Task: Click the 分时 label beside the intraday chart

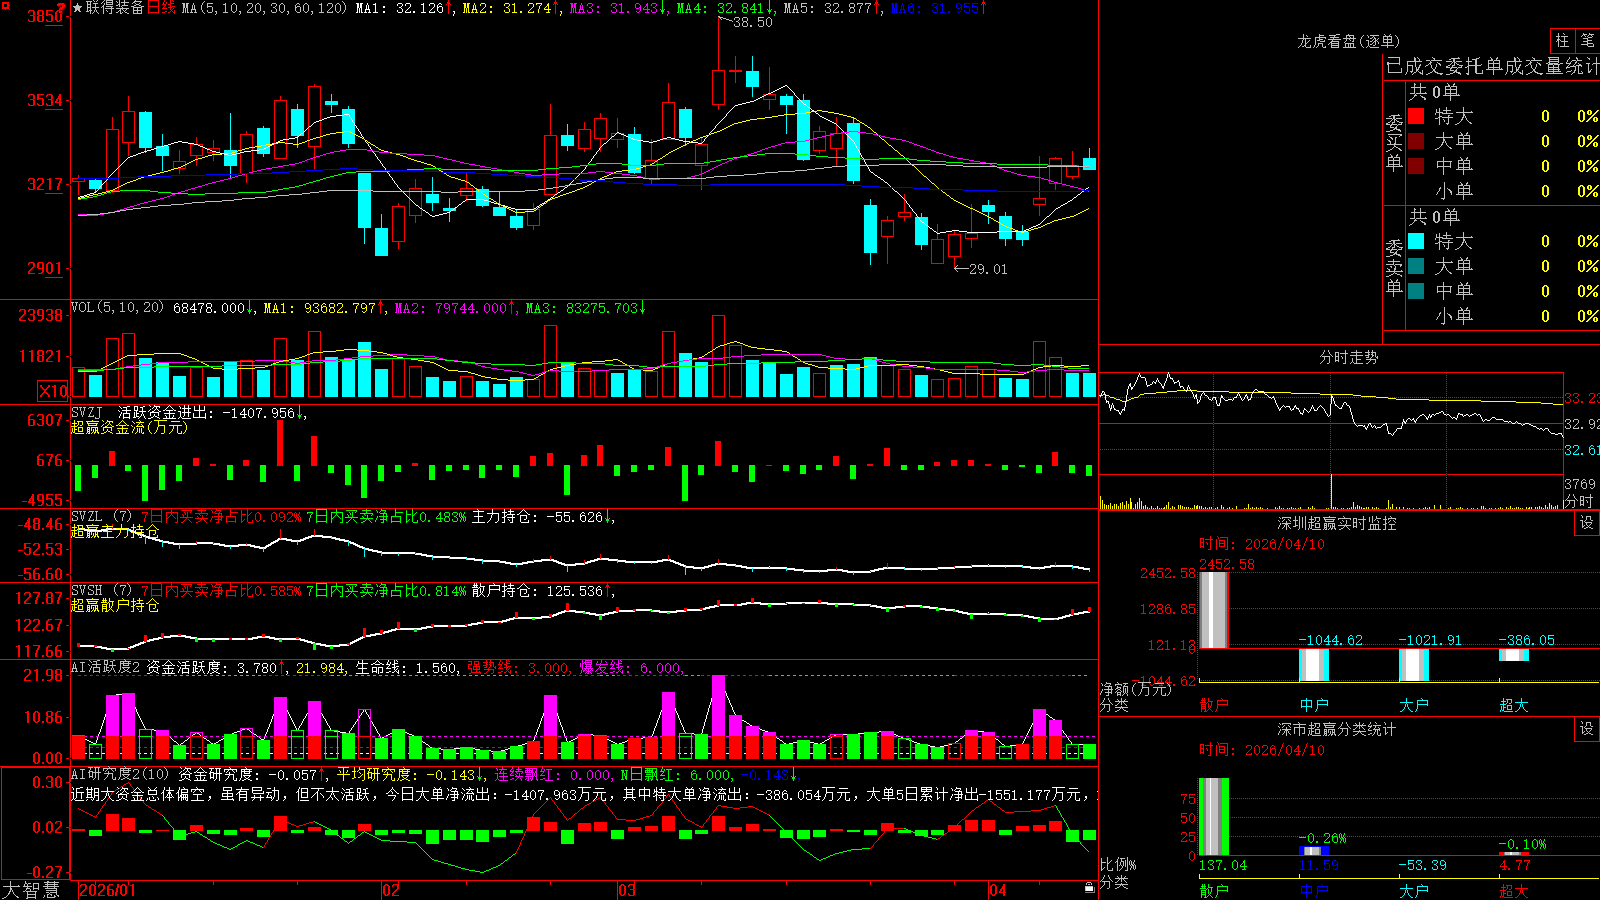Action: [1579, 501]
